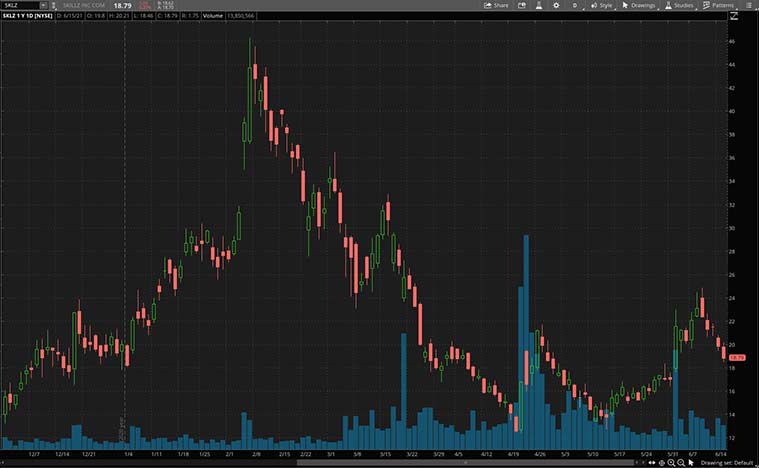The width and height of the screenshot is (759, 468).
Task: Click the zoom in magnifier icon
Action: [x=670, y=462]
